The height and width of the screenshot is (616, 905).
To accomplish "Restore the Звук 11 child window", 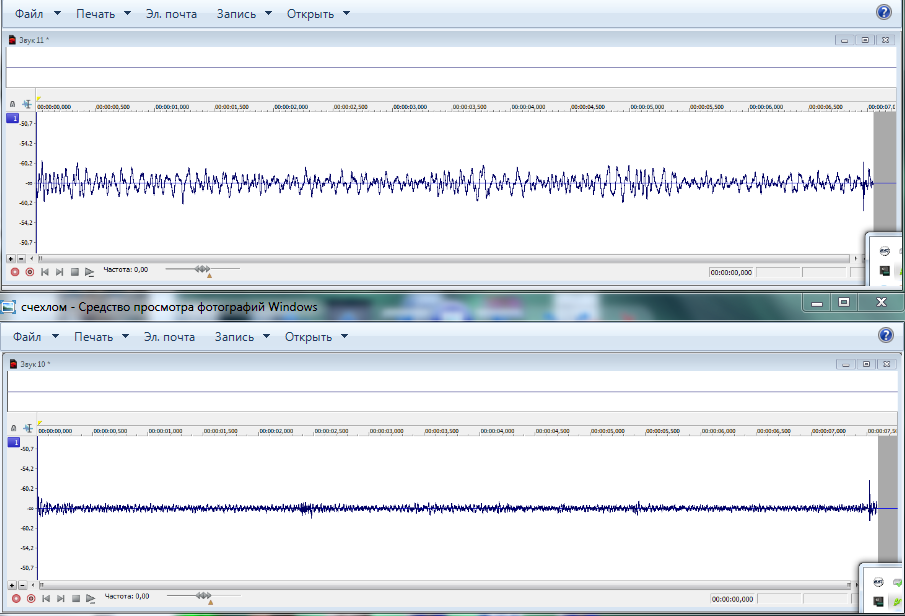I will point(865,40).
